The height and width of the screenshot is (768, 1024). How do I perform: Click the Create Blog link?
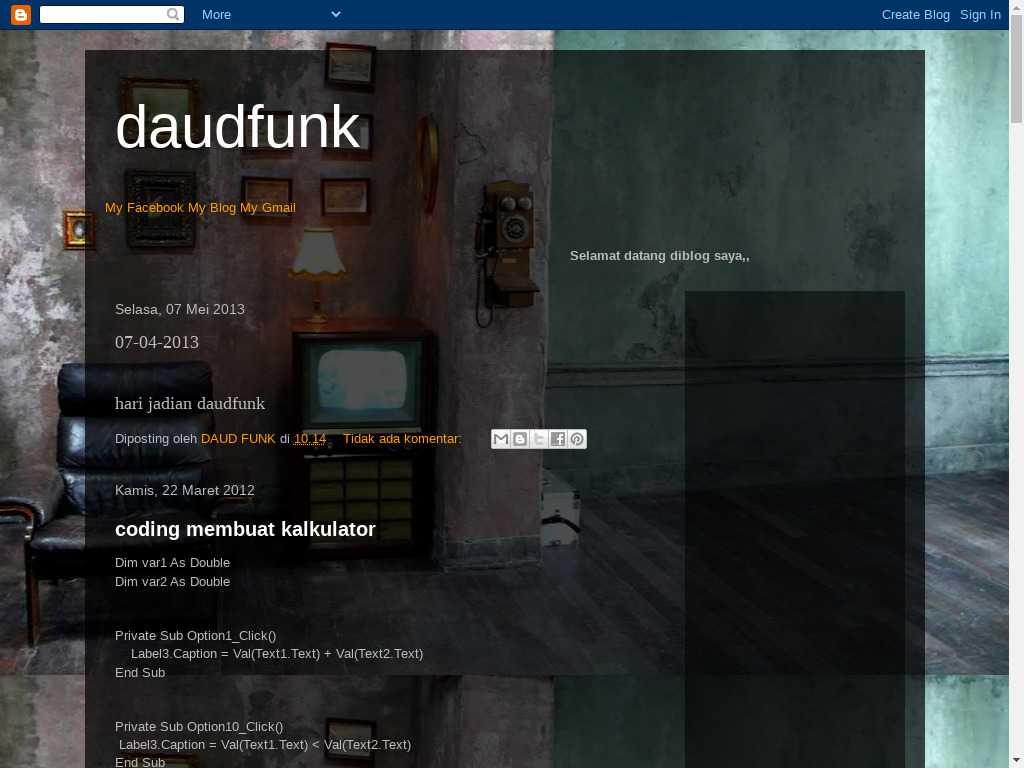[916, 14]
